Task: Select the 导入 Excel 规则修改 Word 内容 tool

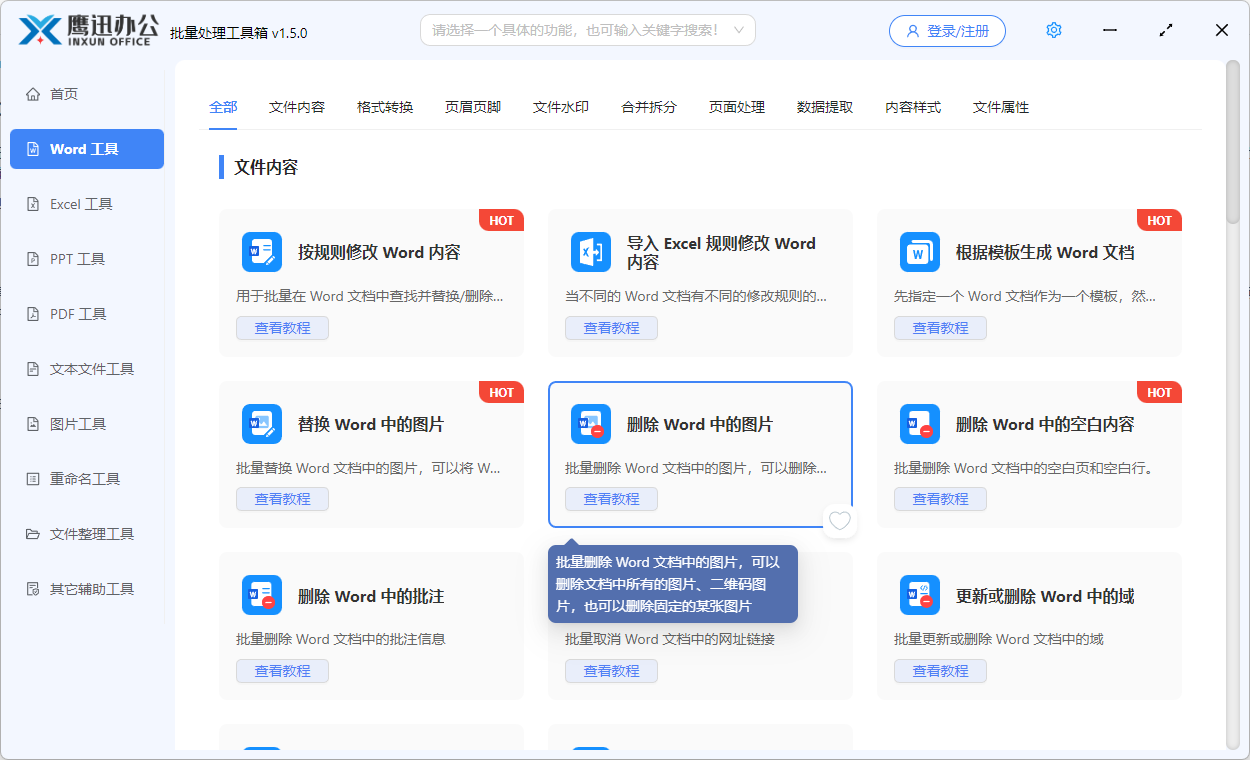Action: tap(591, 252)
